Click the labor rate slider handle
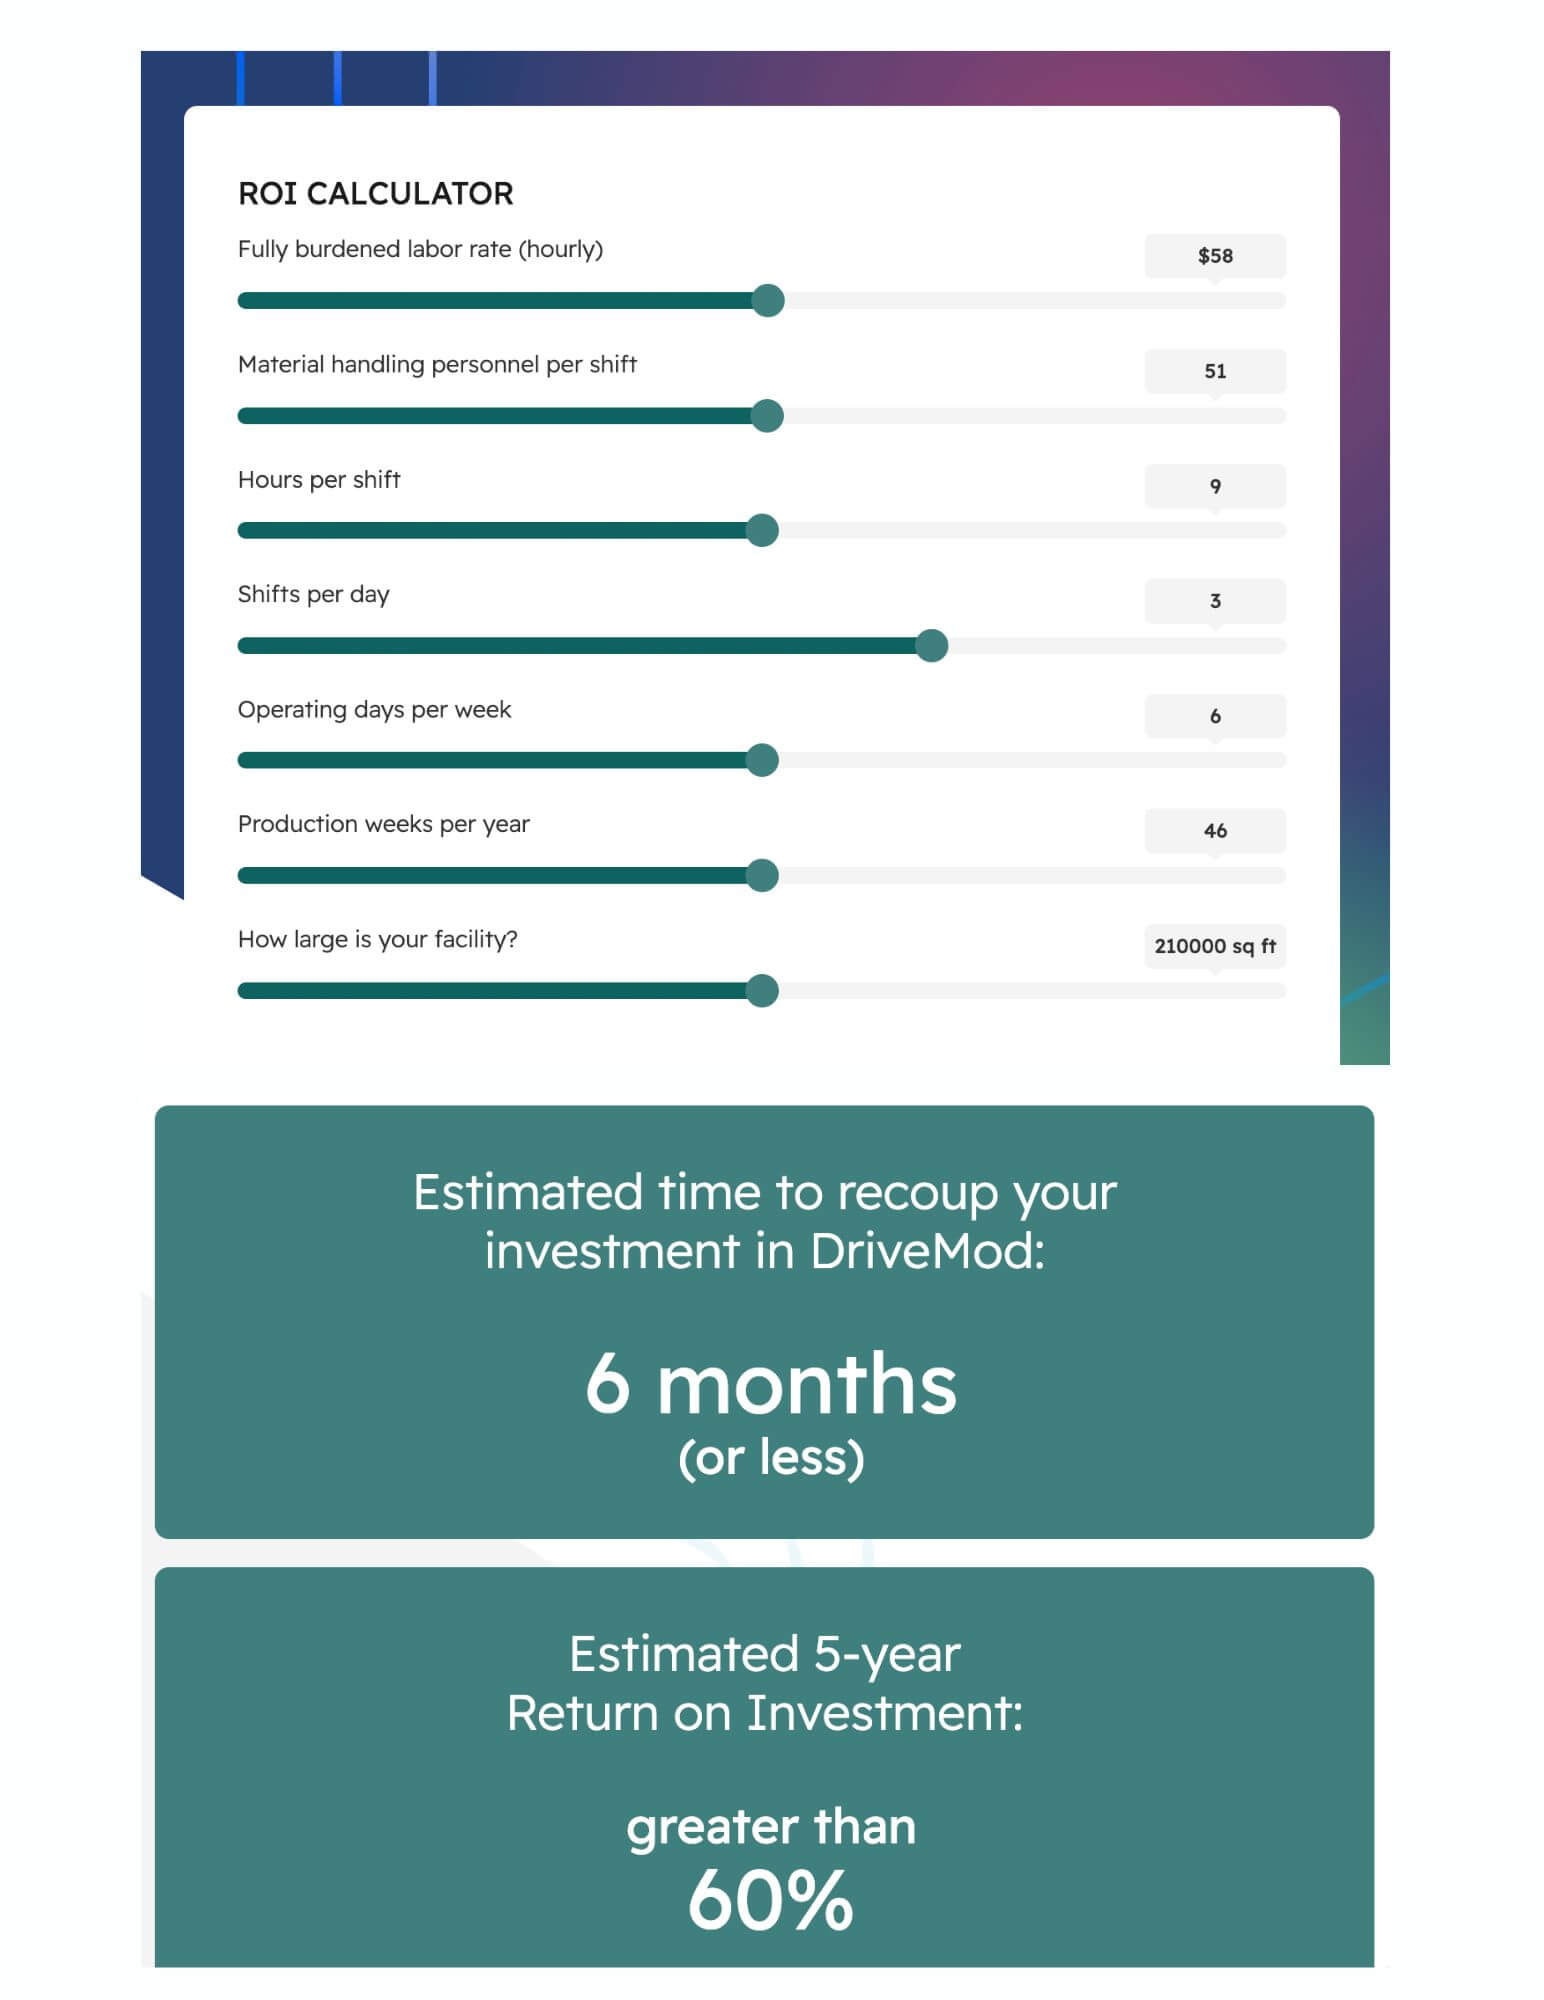The height and width of the screenshot is (2000, 1544). (x=767, y=300)
